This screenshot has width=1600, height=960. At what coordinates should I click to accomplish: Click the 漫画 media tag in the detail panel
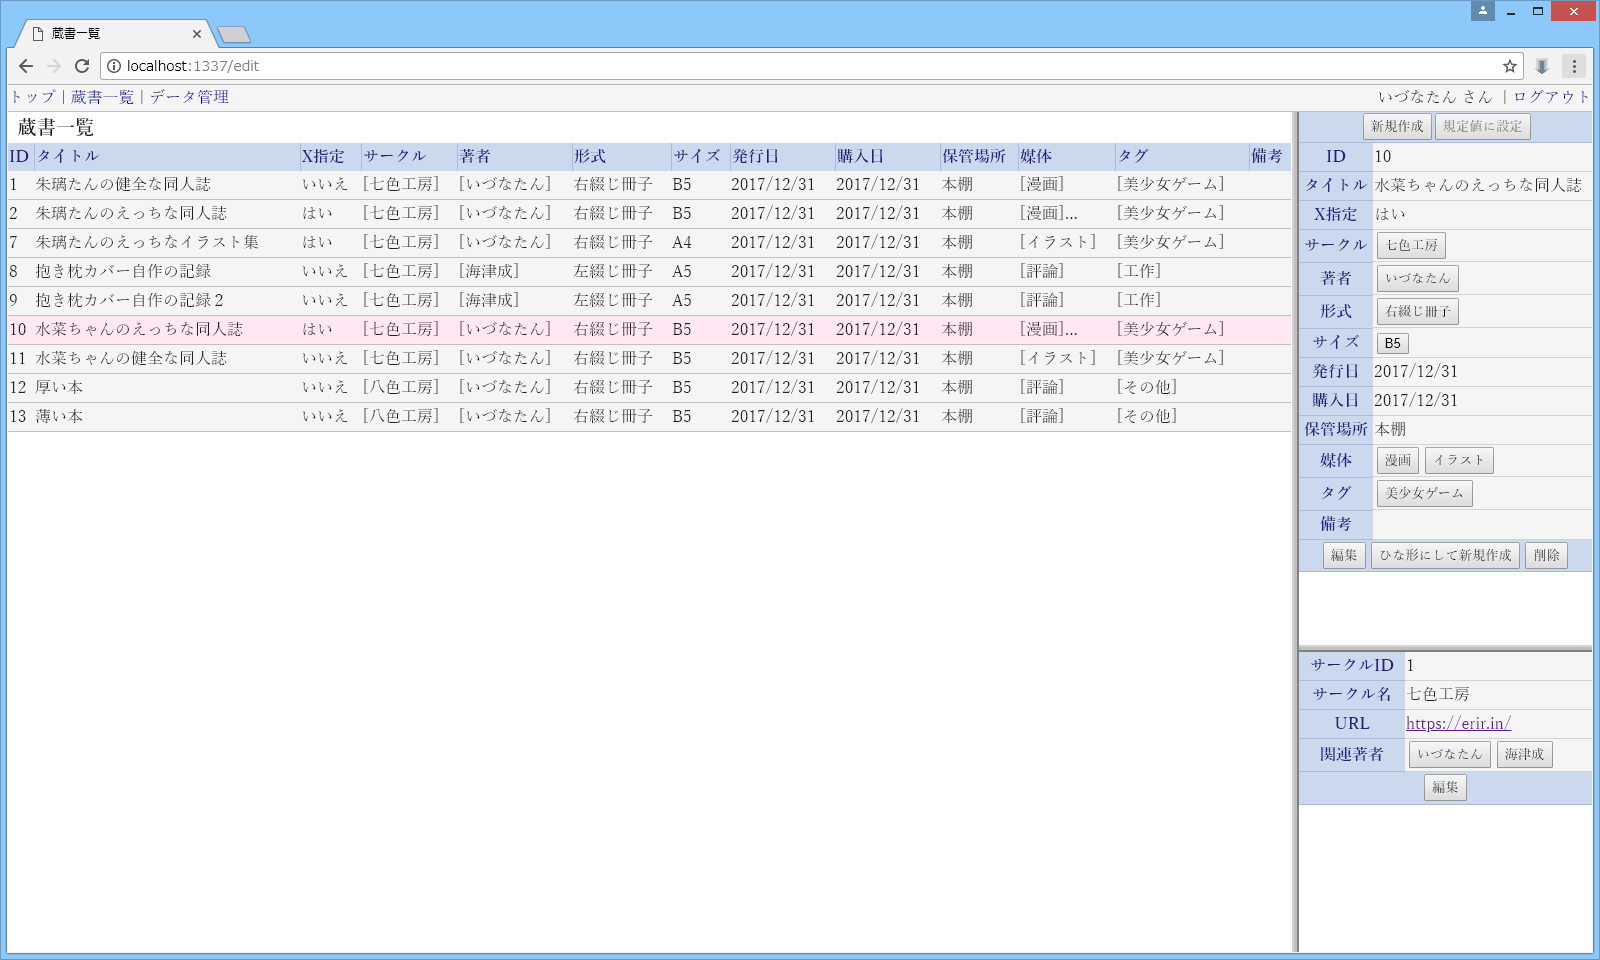click(1398, 461)
